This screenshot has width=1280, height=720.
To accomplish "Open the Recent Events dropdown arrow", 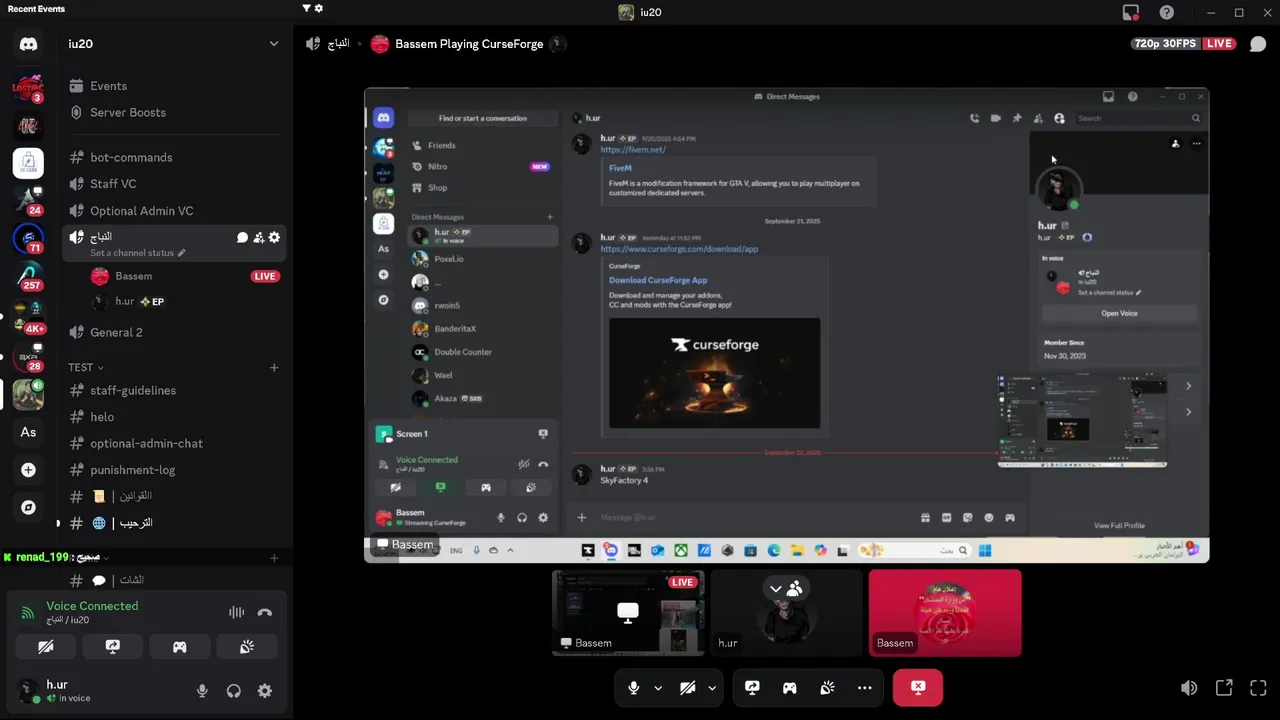I will (x=306, y=9).
